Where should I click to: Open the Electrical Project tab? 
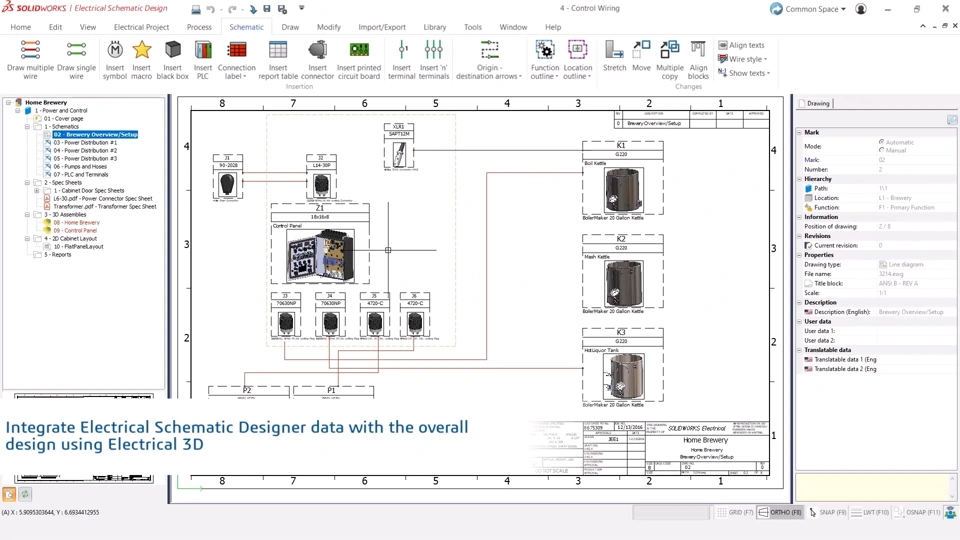point(141,27)
